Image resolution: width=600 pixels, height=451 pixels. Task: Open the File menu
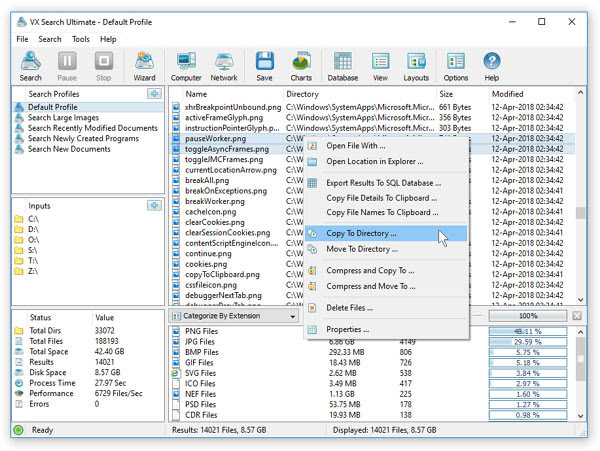(x=22, y=39)
